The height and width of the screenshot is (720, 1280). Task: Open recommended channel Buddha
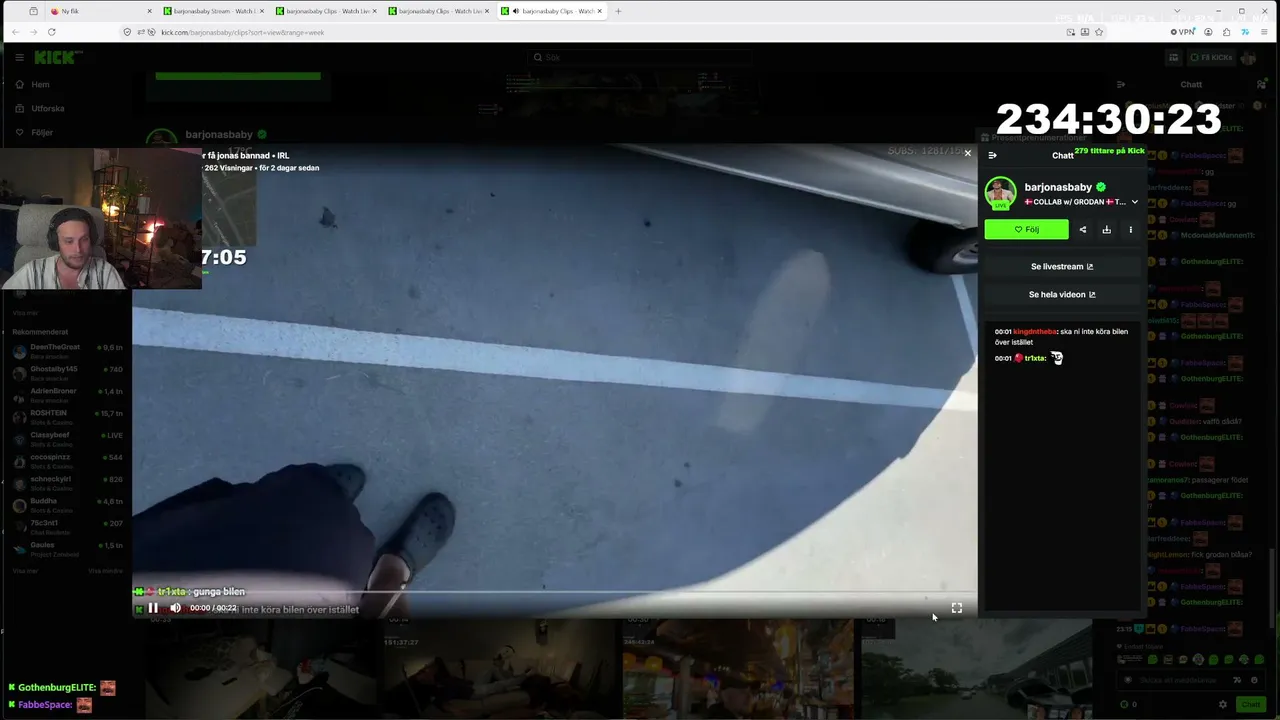(x=66, y=504)
